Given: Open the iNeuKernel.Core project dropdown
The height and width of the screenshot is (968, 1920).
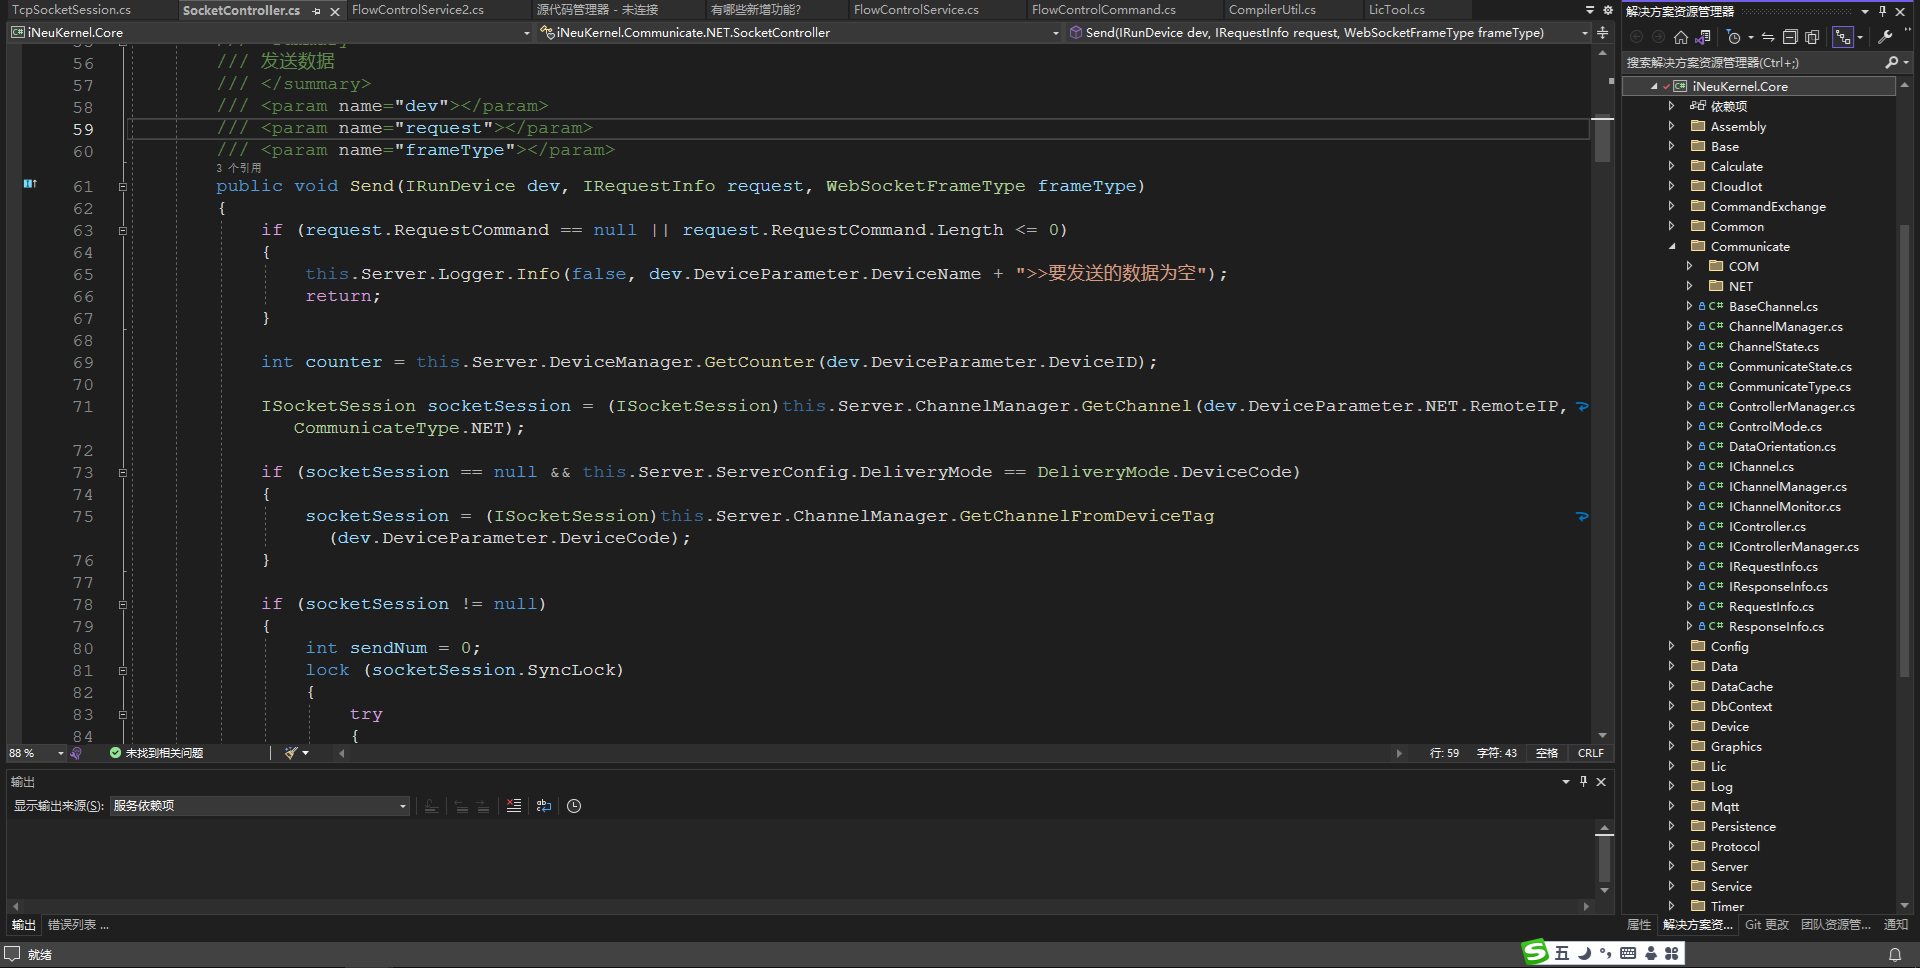Looking at the screenshot, I should tap(527, 33).
